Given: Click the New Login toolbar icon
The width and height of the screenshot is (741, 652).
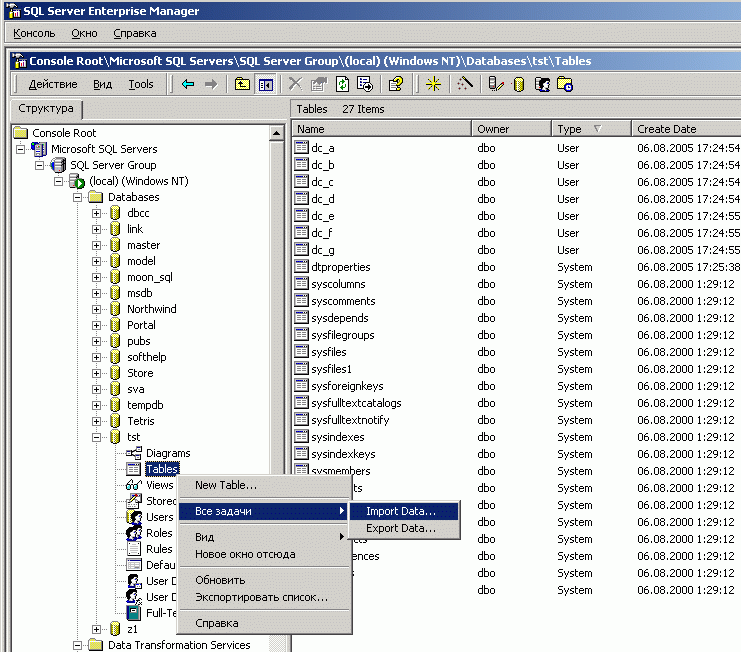Looking at the screenshot, I should point(542,85).
